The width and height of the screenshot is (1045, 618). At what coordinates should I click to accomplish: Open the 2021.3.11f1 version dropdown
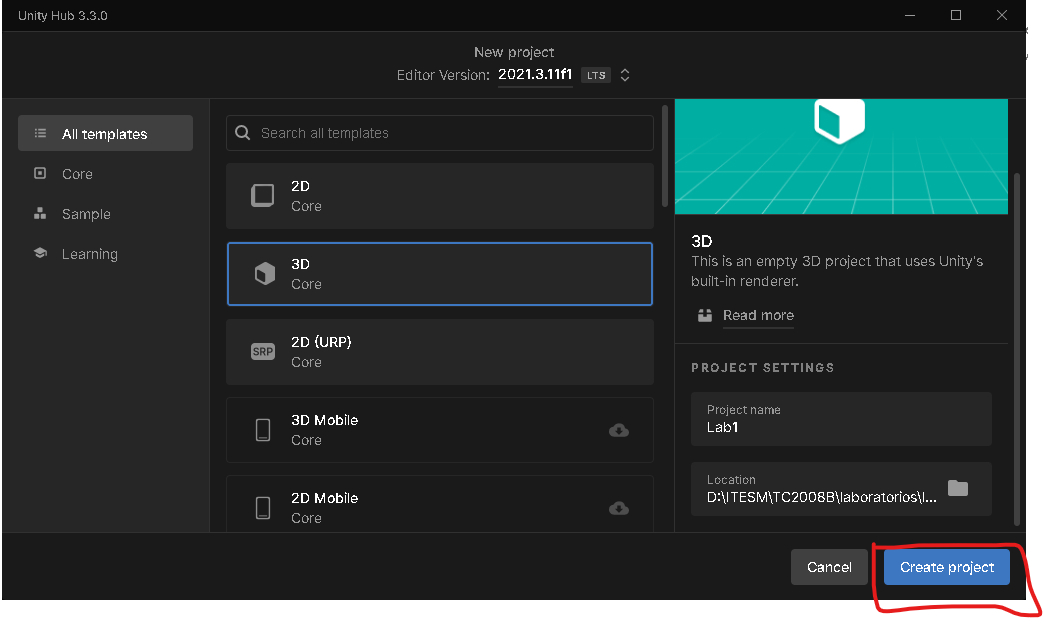click(x=535, y=75)
